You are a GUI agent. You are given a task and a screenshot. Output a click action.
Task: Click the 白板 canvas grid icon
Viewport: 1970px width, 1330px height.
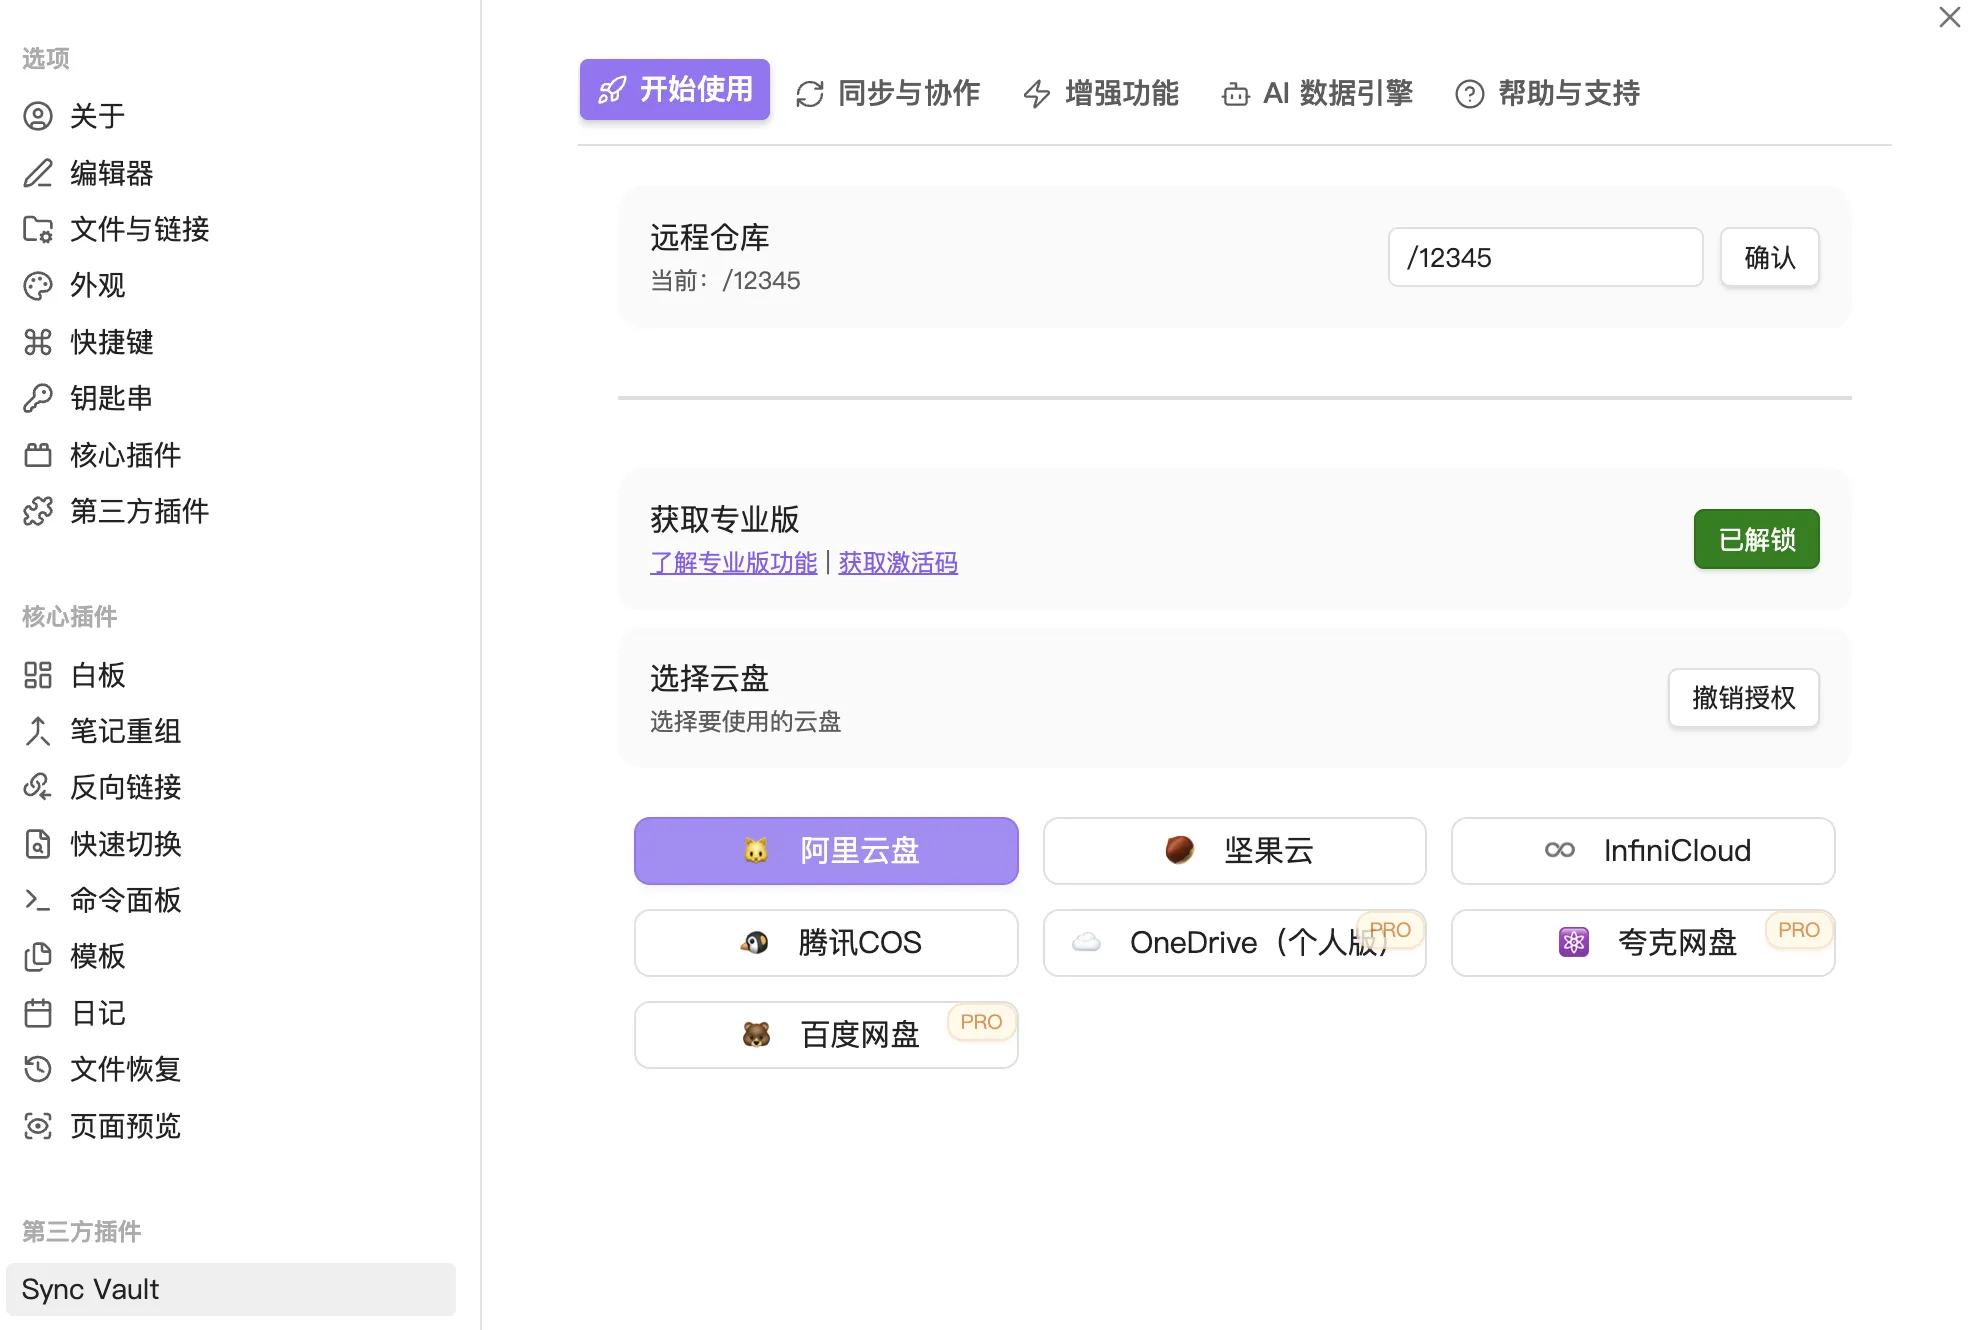click(38, 675)
